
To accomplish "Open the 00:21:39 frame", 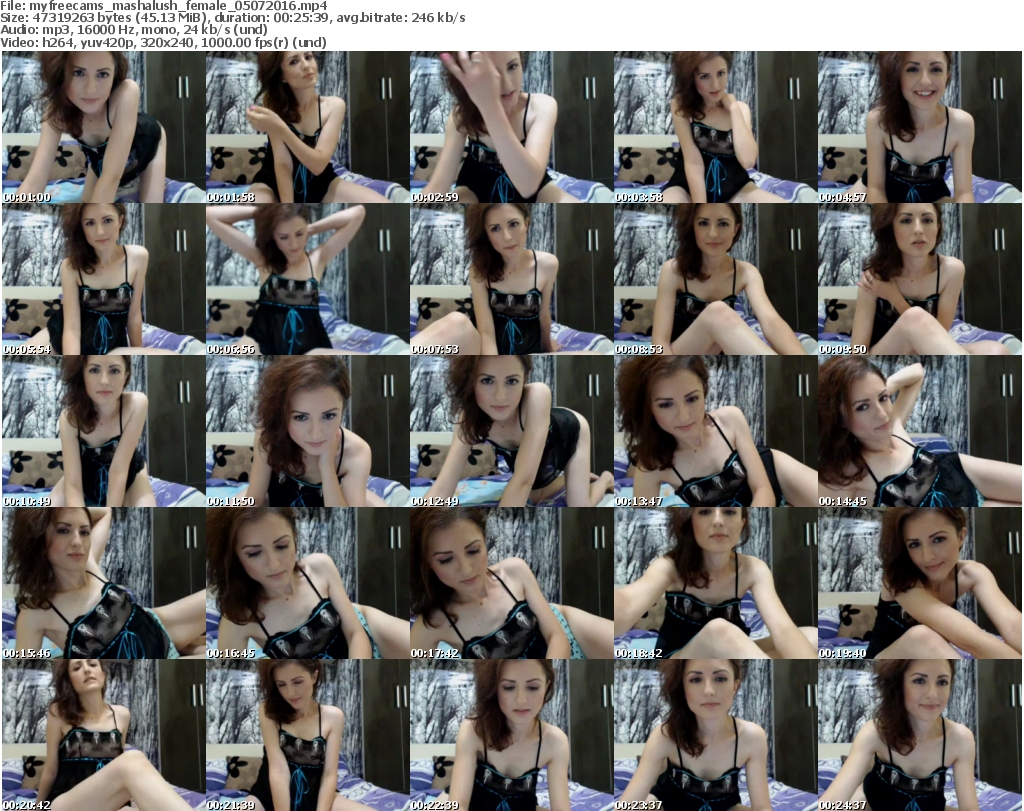I will pos(308,735).
